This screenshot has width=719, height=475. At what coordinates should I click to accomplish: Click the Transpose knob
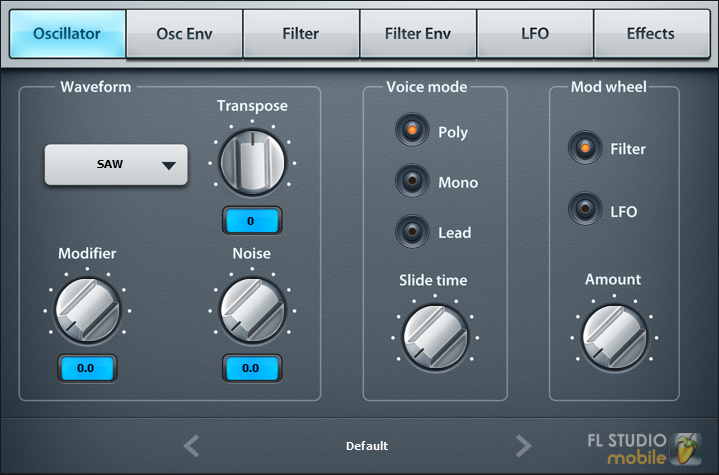coord(251,163)
